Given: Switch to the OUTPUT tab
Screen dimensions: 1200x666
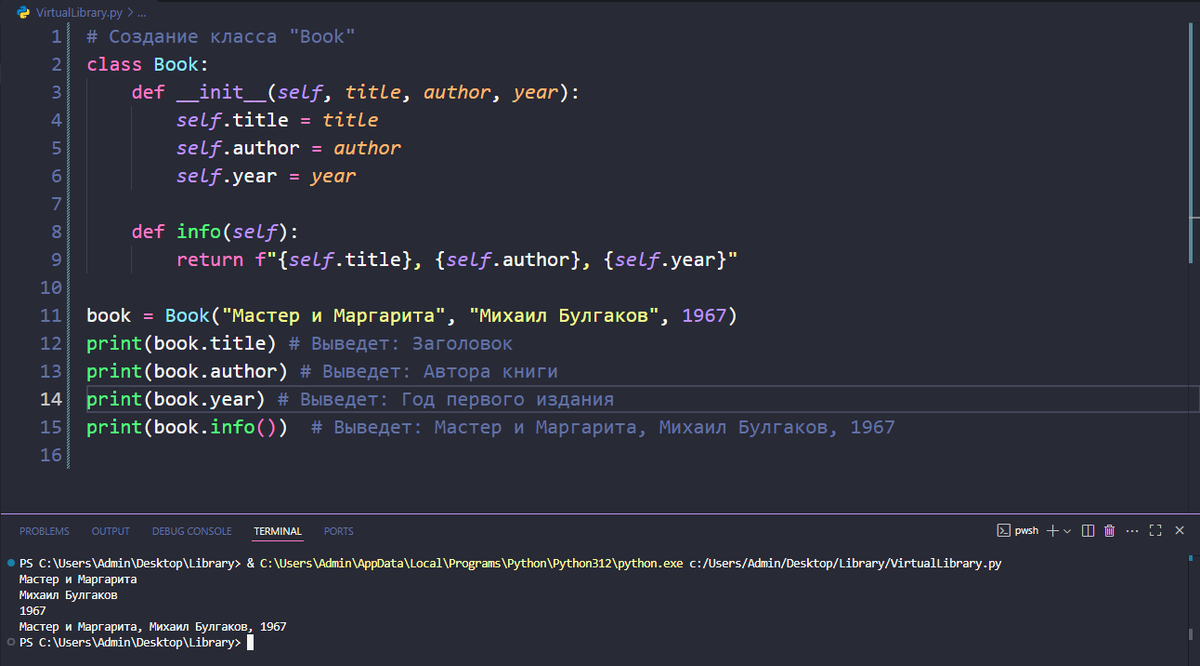Looking at the screenshot, I should 111,531.
